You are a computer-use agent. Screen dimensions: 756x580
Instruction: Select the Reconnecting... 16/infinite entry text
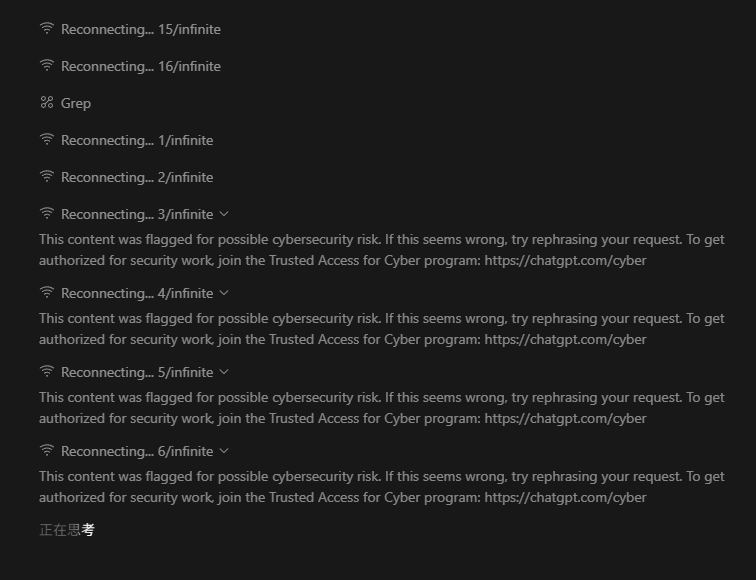pos(141,67)
